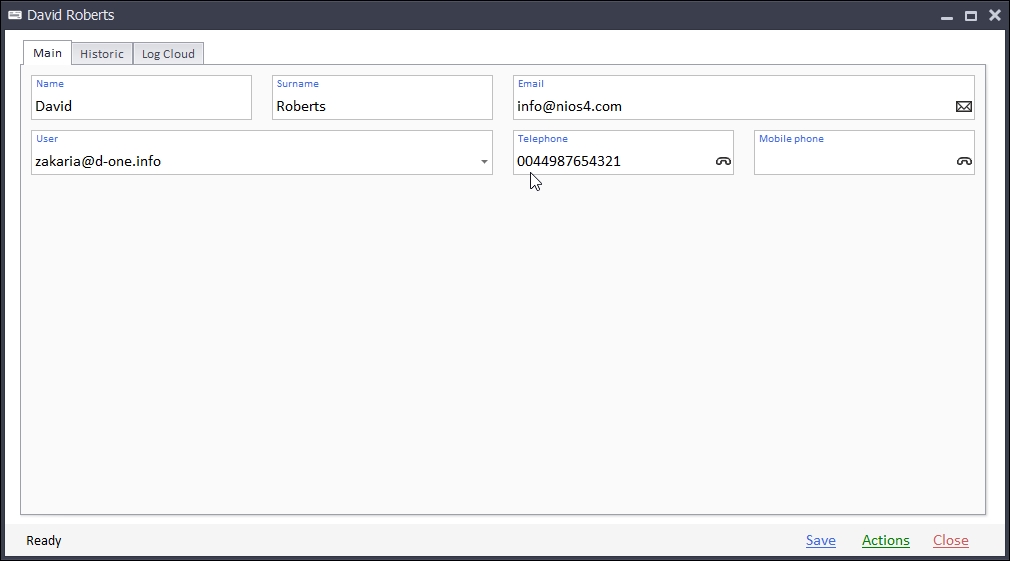1010x561 pixels.
Task: Close the window using the title bar X
Action: [x=995, y=16]
